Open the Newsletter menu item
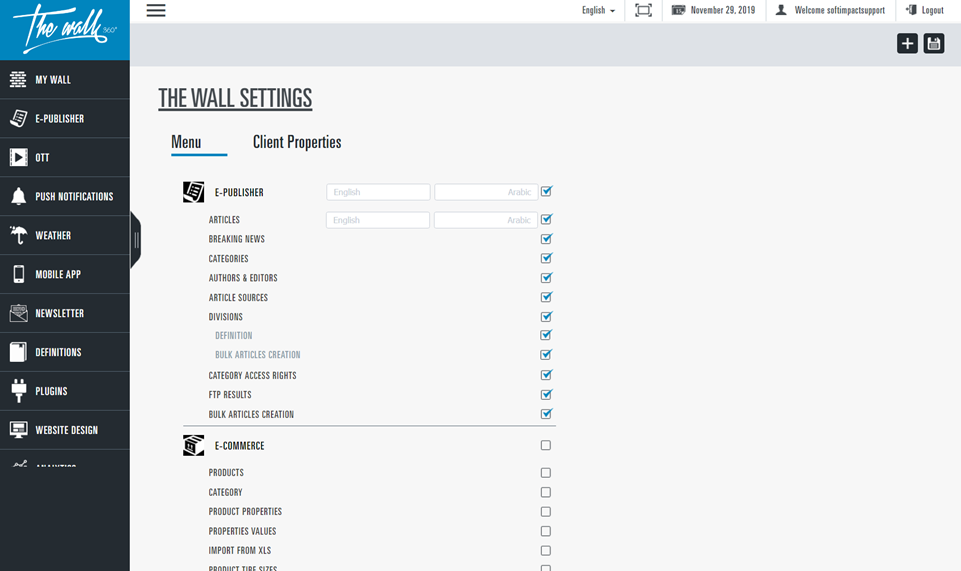The height and width of the screenshot is (571, 961). (64, 313)
